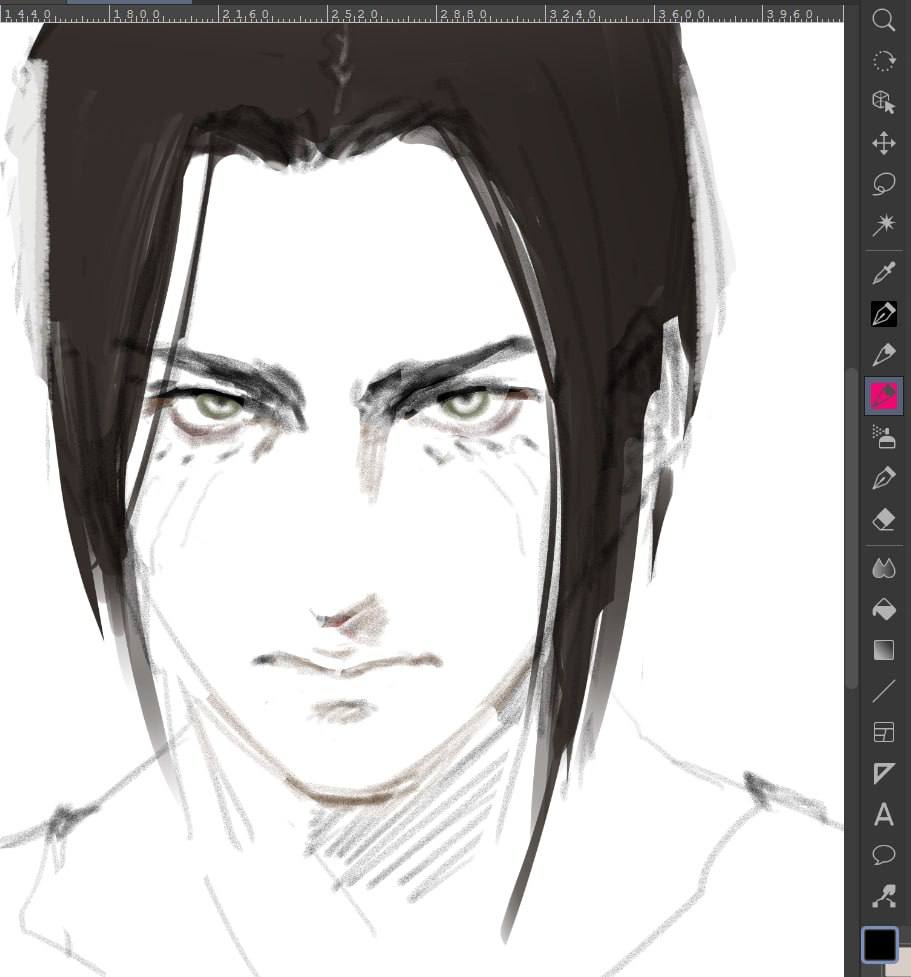The image size is (911, 977).
Task: Select the Gradient tool
Action: tap(884, 650)
